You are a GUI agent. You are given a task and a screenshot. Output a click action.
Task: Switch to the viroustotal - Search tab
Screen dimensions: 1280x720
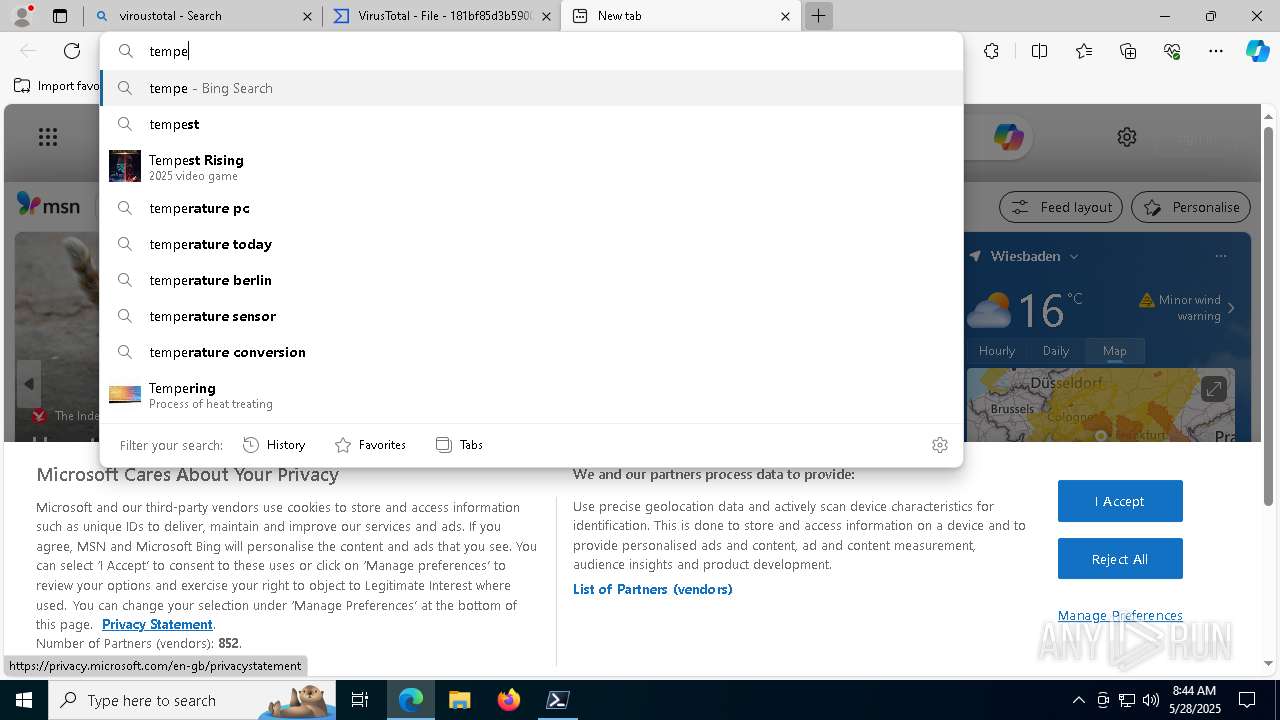click(x=203, y=16)
